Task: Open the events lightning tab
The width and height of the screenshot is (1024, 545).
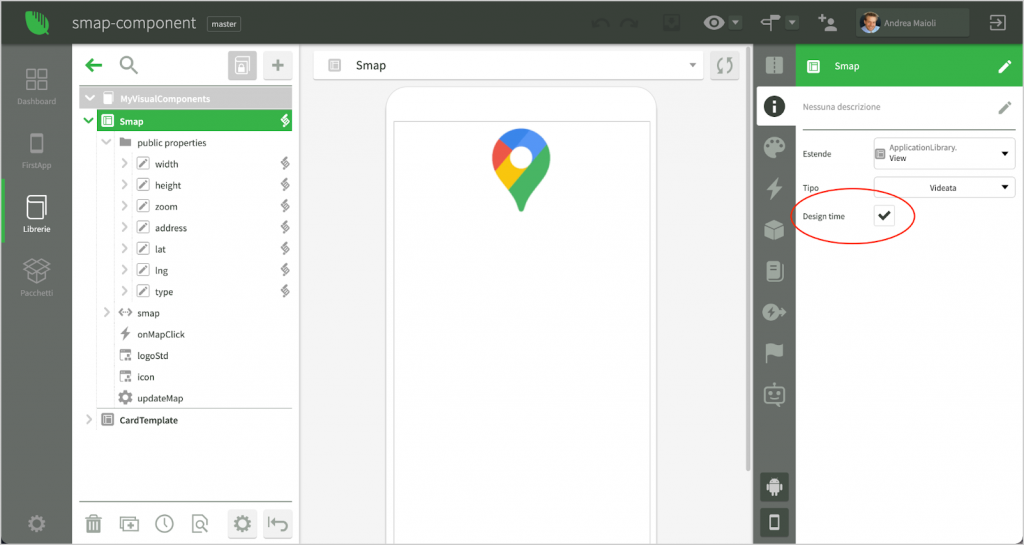Action: 775,189
